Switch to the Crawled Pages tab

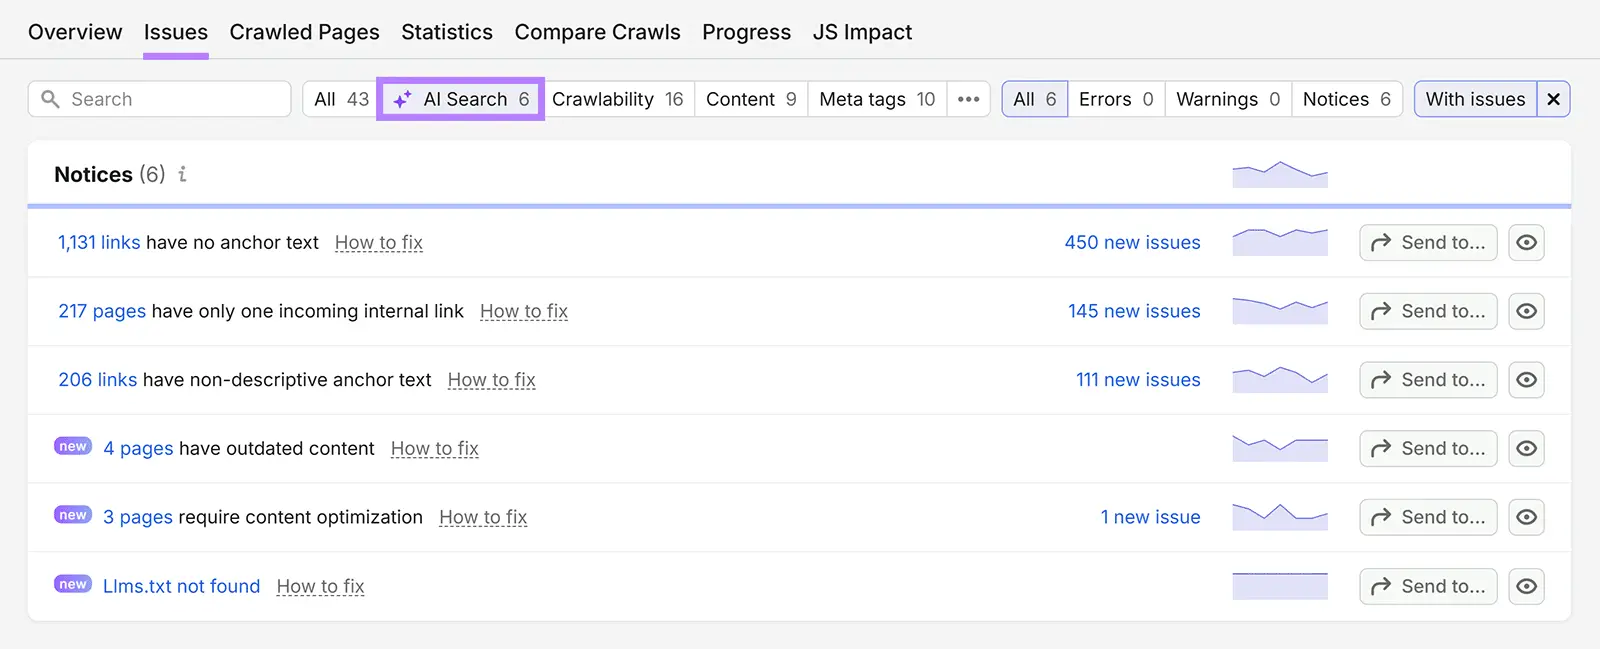[x=304, y=32]
